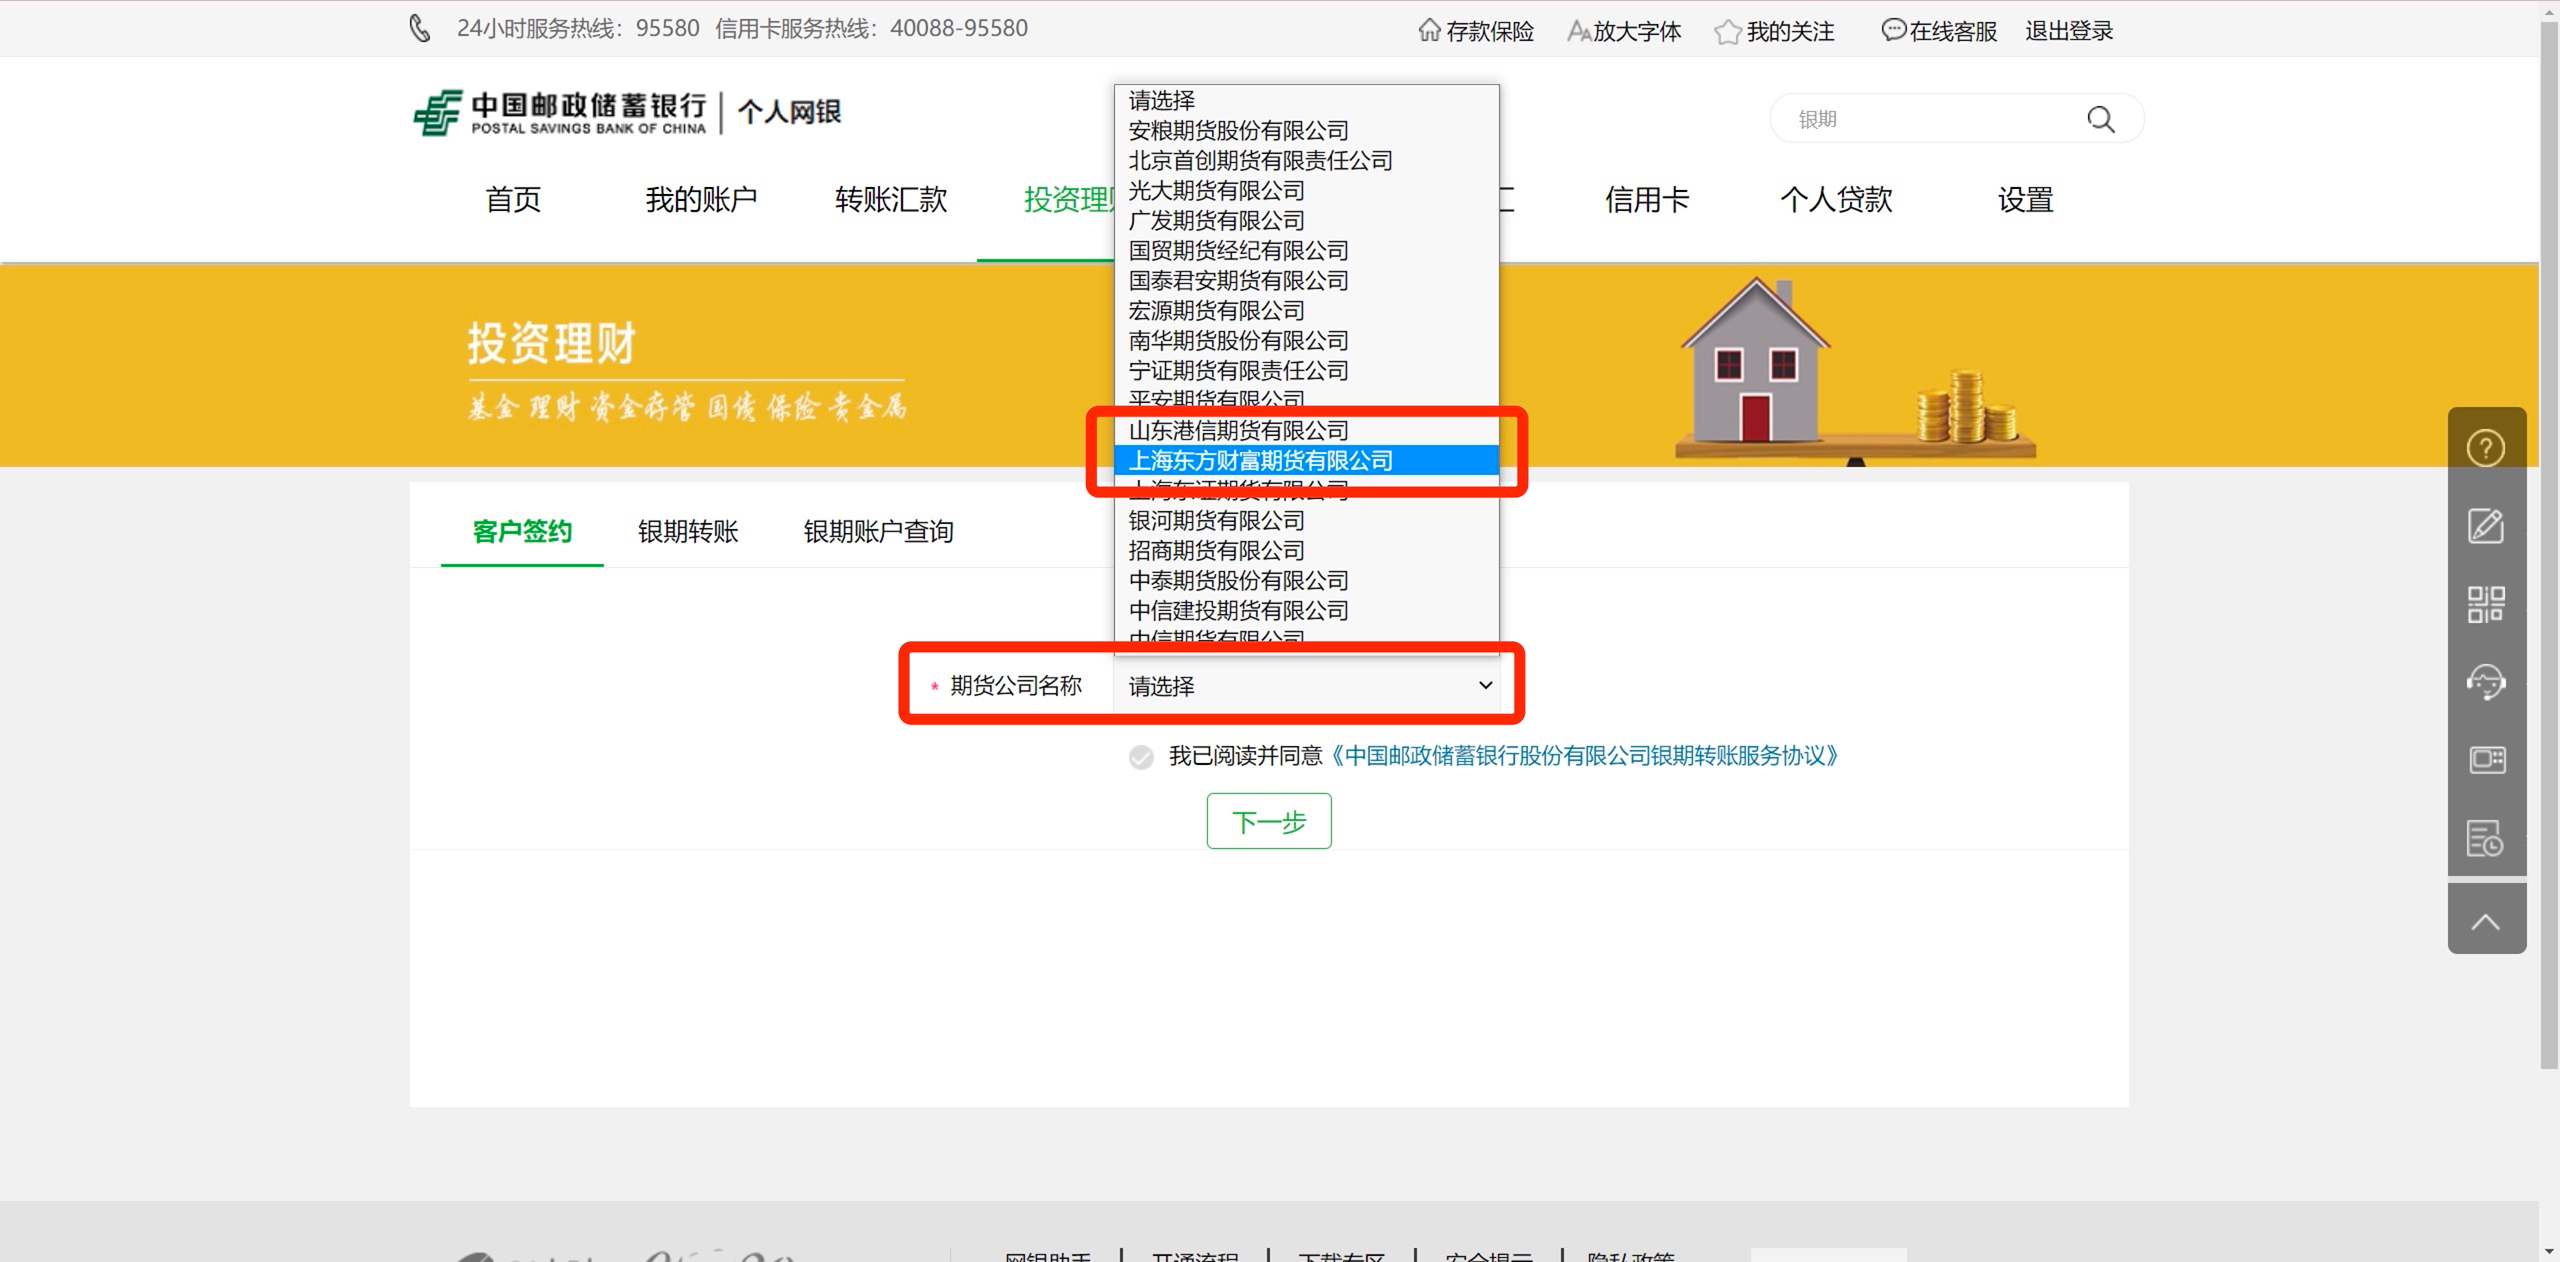Viewport: 2560px width, 1262px height.
Task: Select 山东港信期货有限公司 from list
Action: coord(1306,431)
